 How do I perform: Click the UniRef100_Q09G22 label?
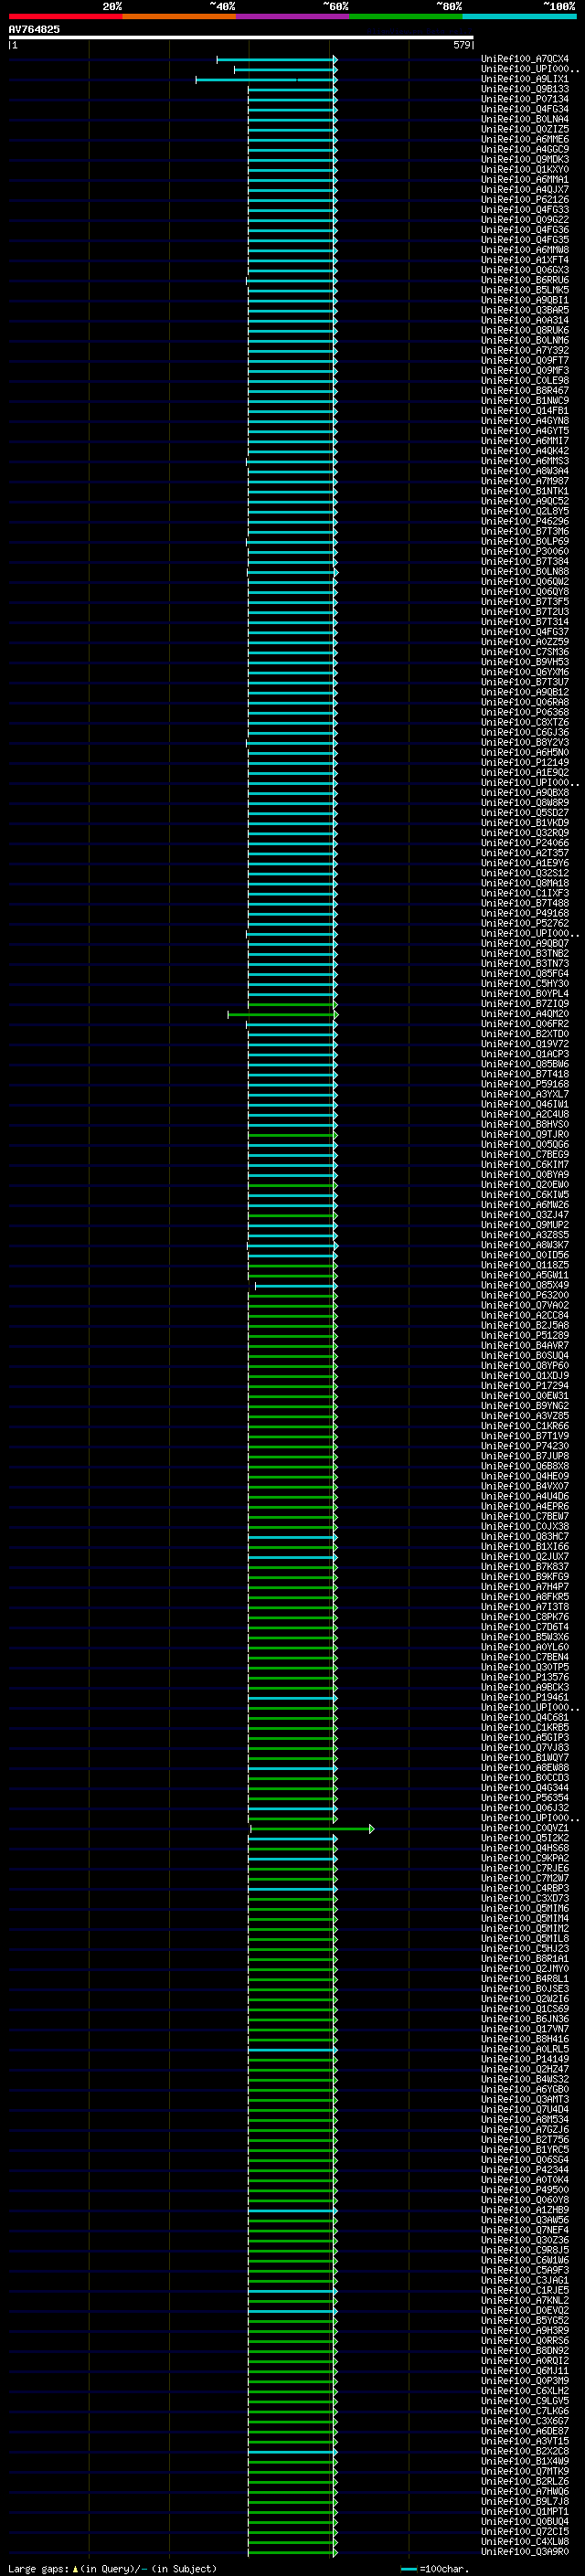click(x=524, y=220)
